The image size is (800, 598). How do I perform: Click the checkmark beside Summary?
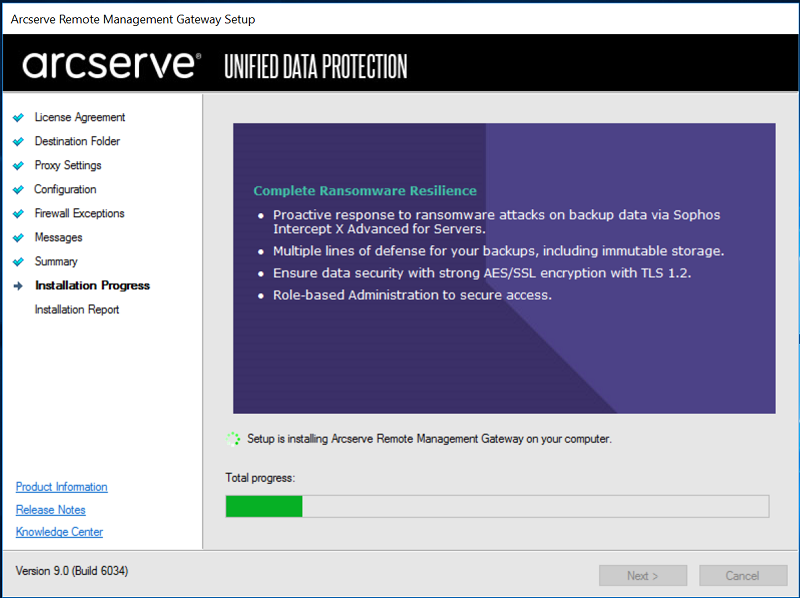tap(18, 261)
